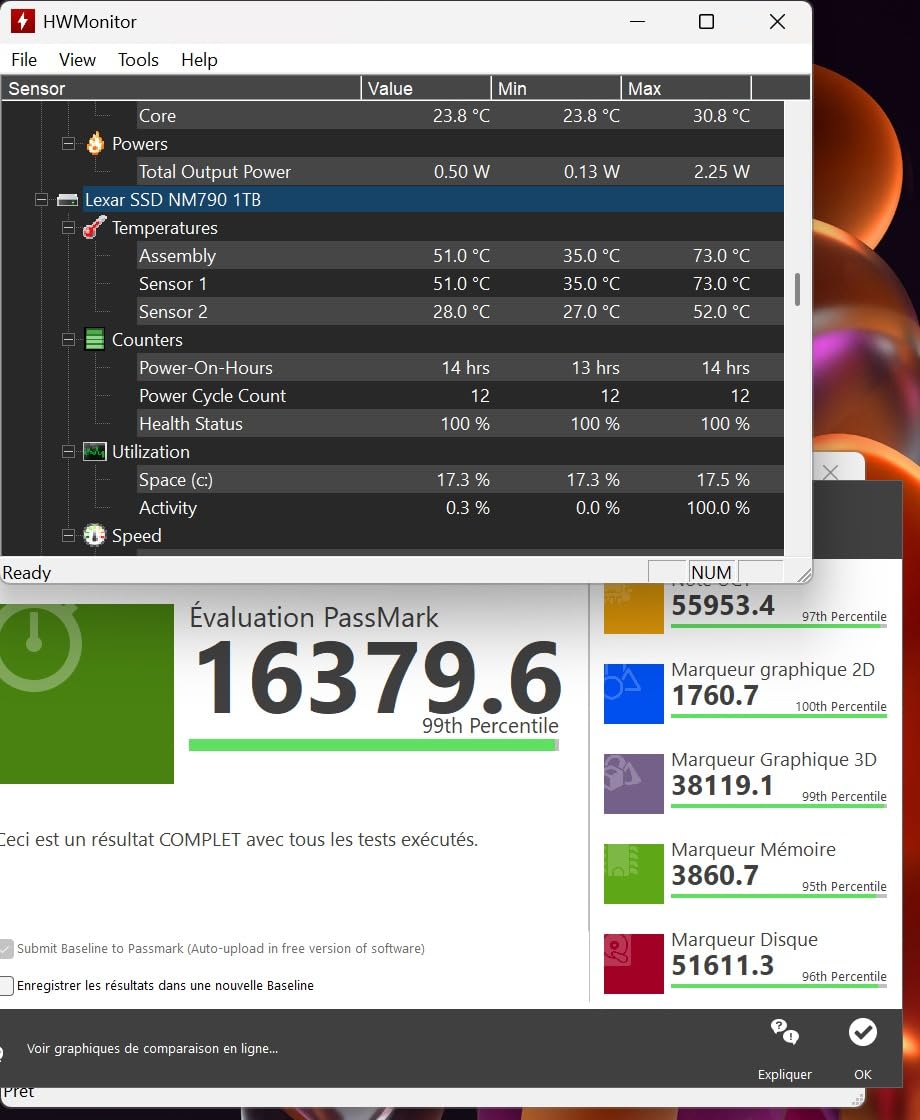Click the orange CPU mark tile
This screenshot has height=1120, width=920.
point(634,608)
